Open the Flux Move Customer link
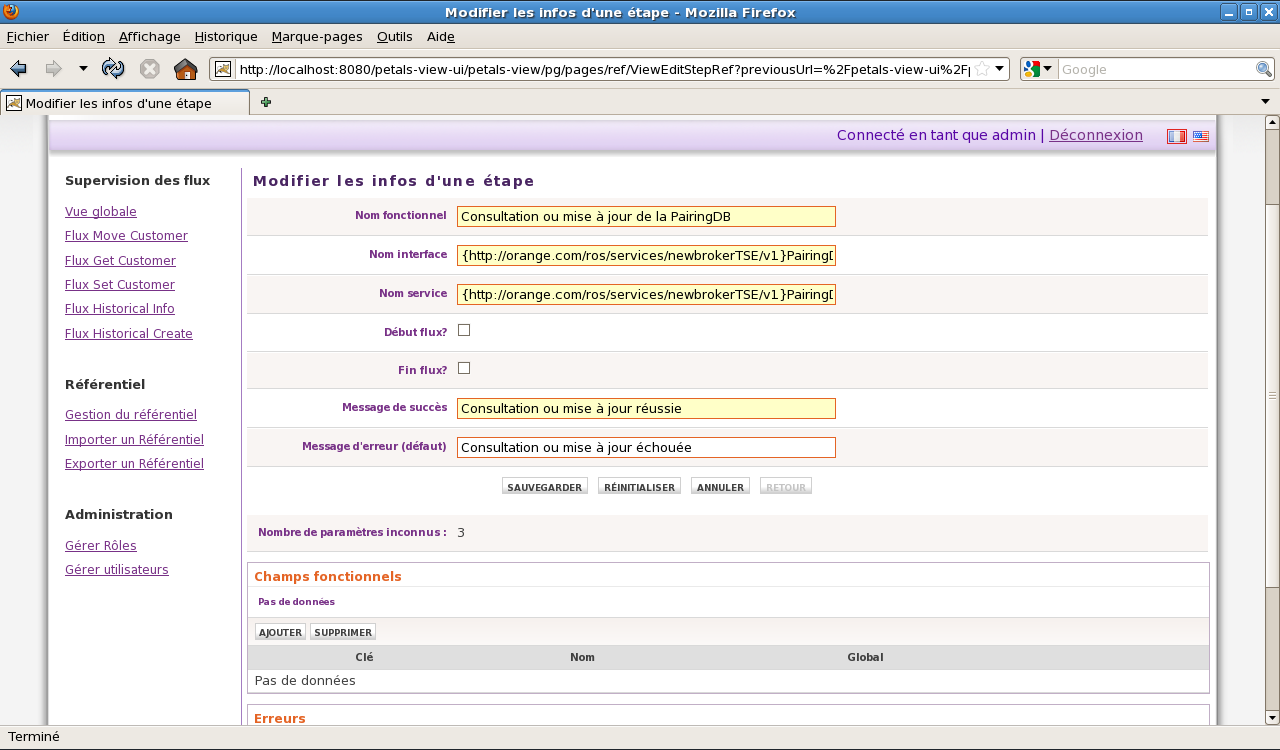The width and height of the screenshot is (1280, 750). [x=126, y=236]
